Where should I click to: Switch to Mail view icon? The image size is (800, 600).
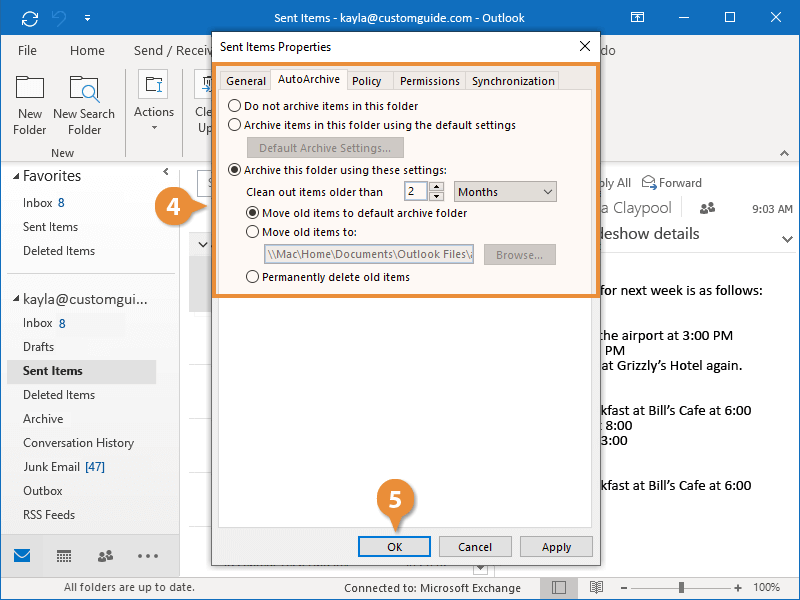22,556
